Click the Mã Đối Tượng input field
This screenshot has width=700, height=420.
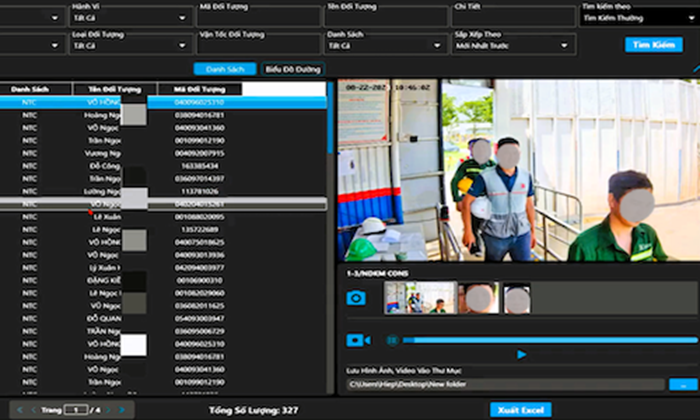click(x=255, y=18)
